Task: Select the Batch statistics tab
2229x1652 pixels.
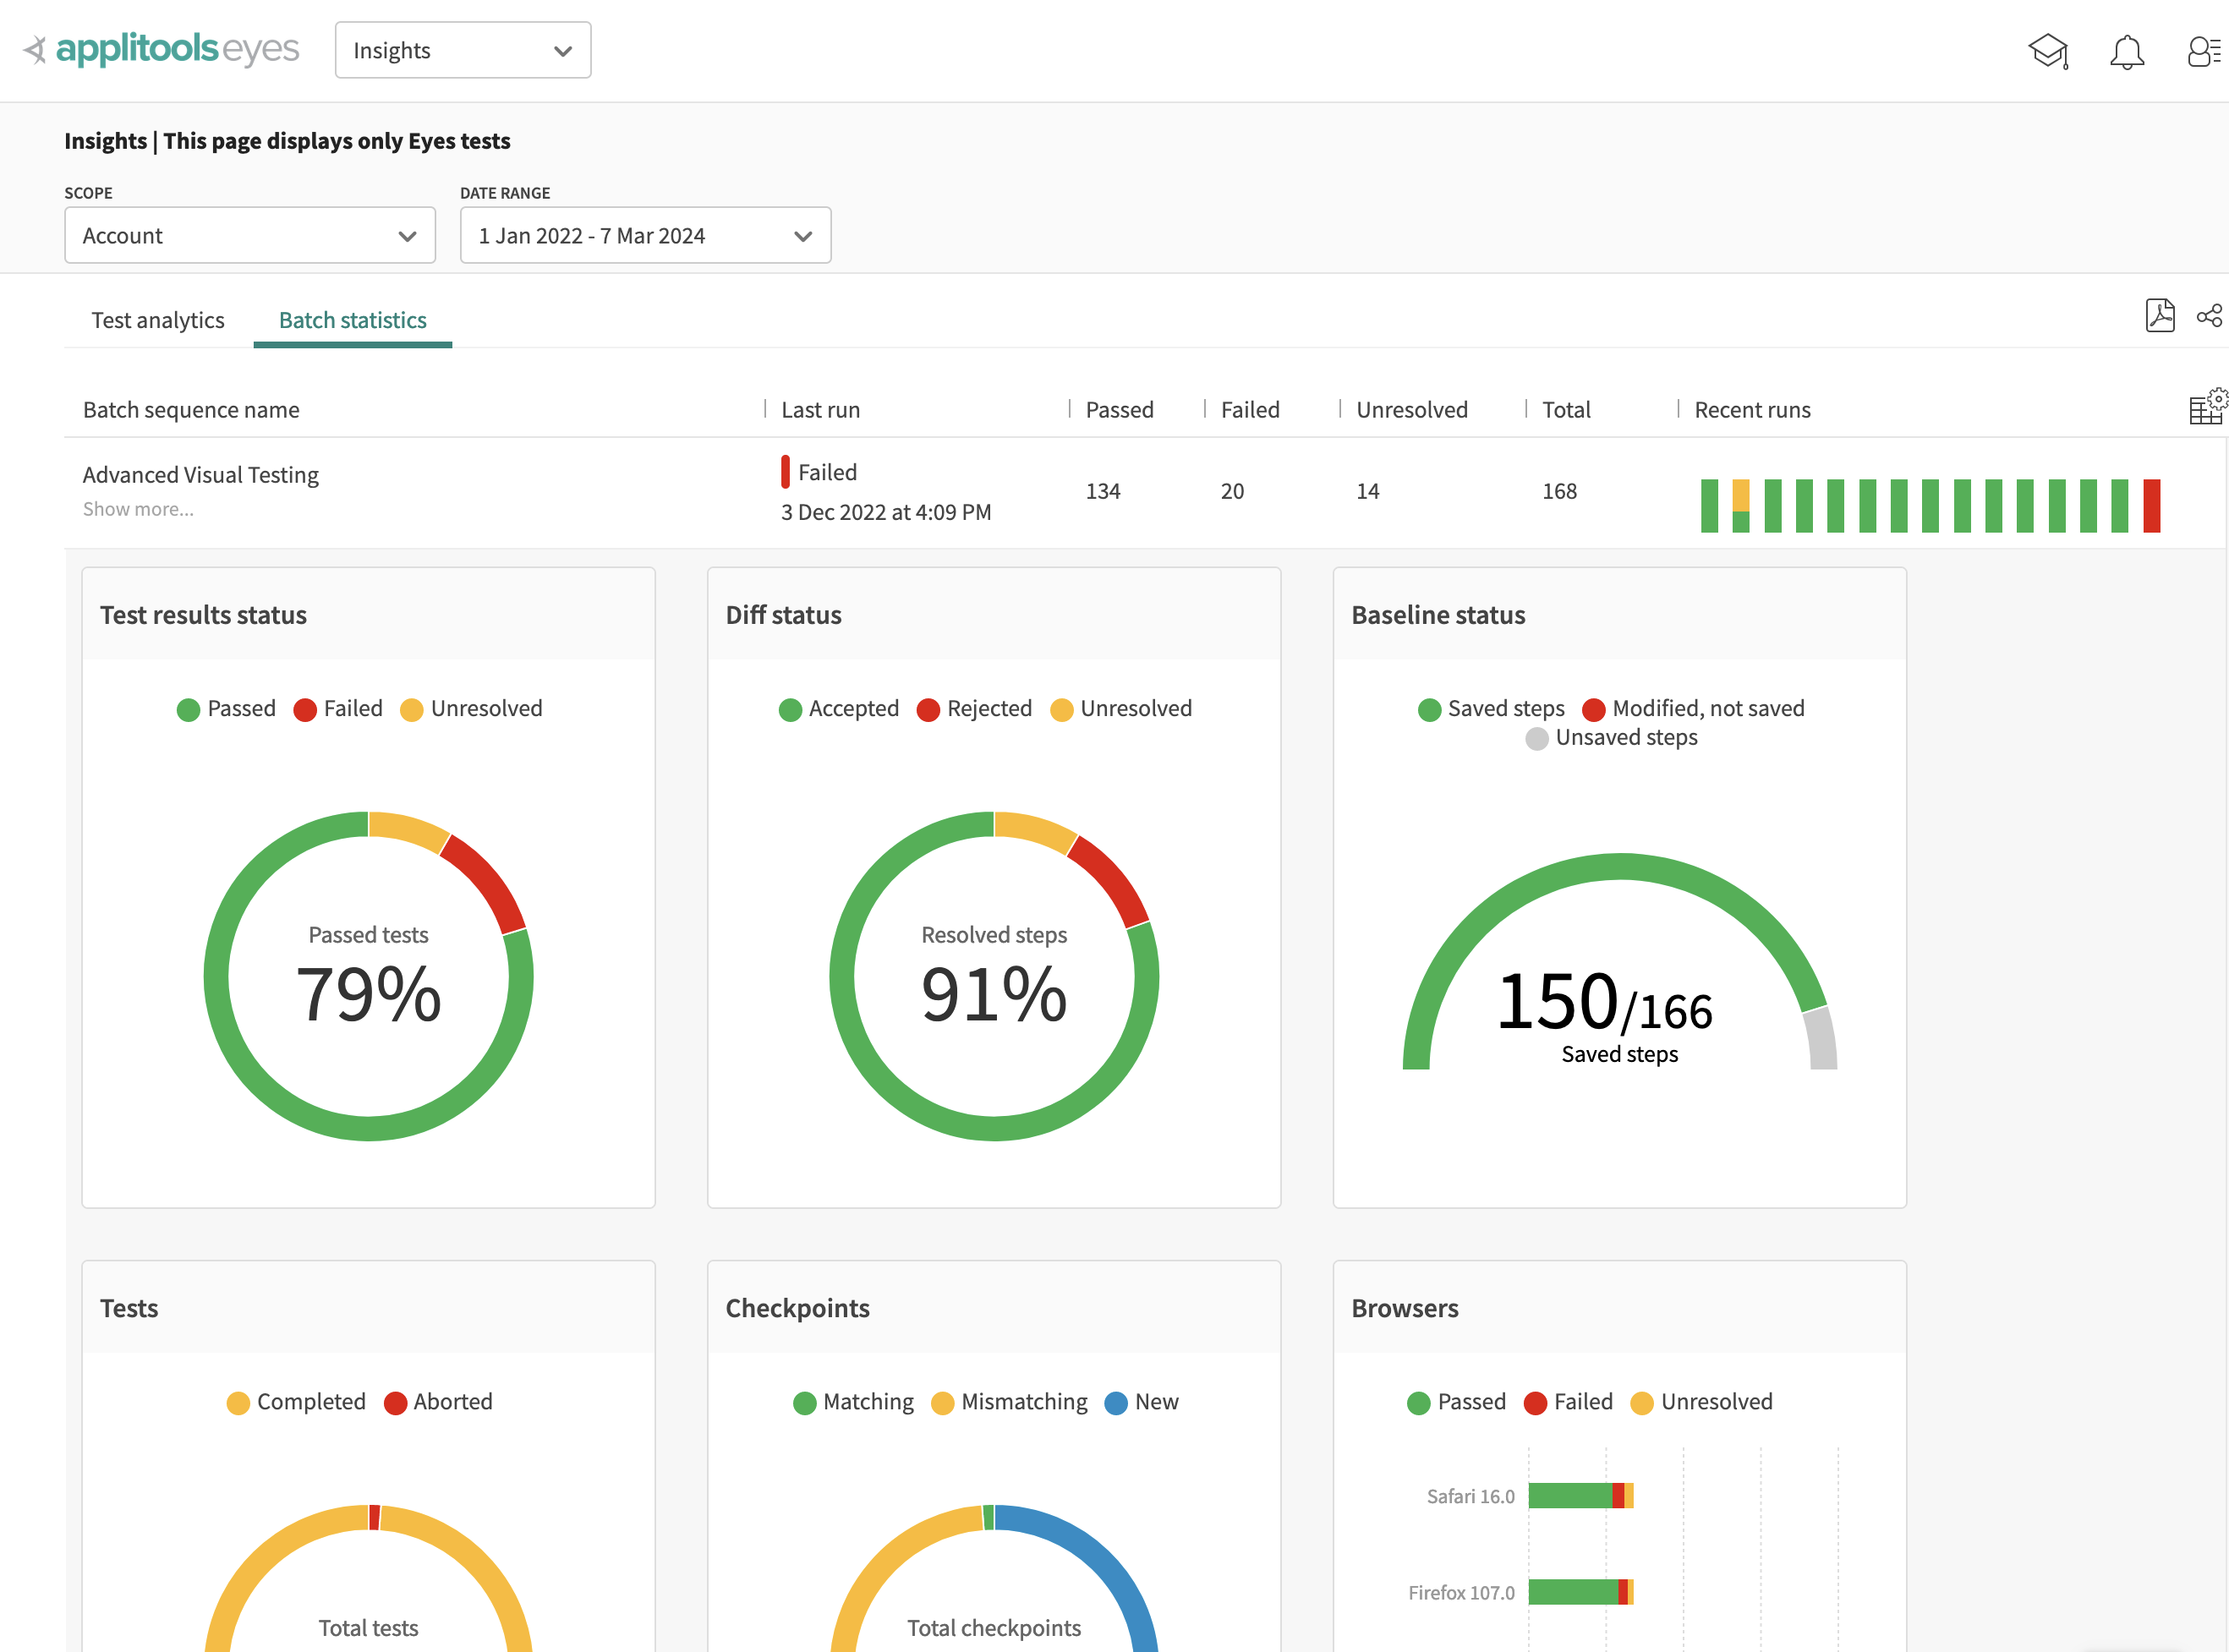Action: [x=353, y=320]
